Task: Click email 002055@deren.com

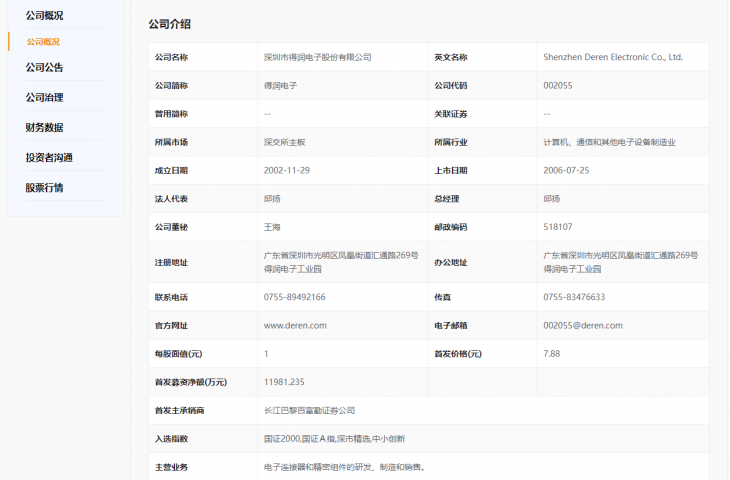Action: click(x=583, y=325)
